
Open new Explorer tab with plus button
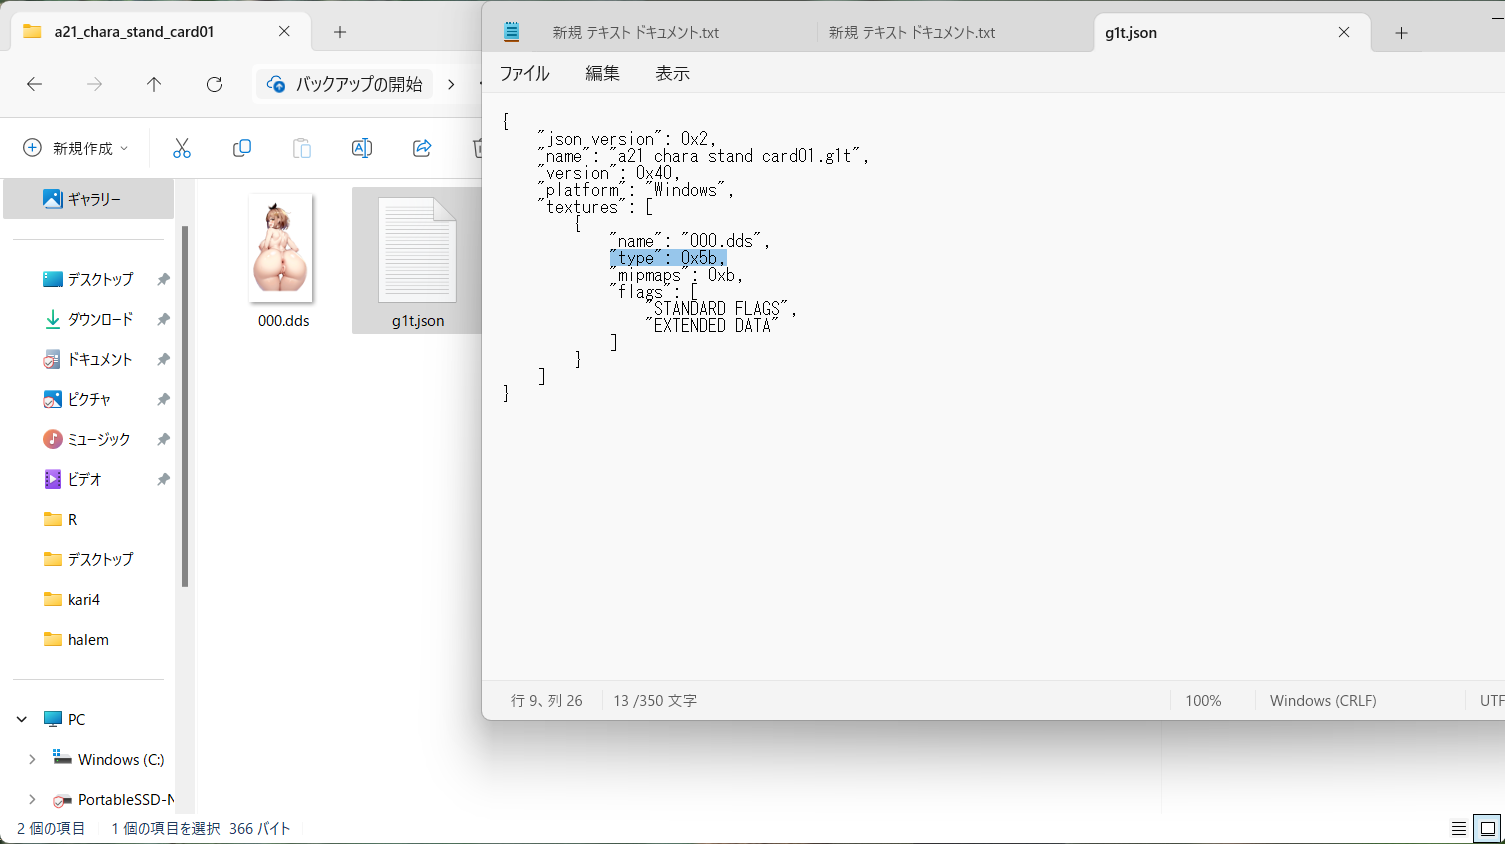pos(340,32)
